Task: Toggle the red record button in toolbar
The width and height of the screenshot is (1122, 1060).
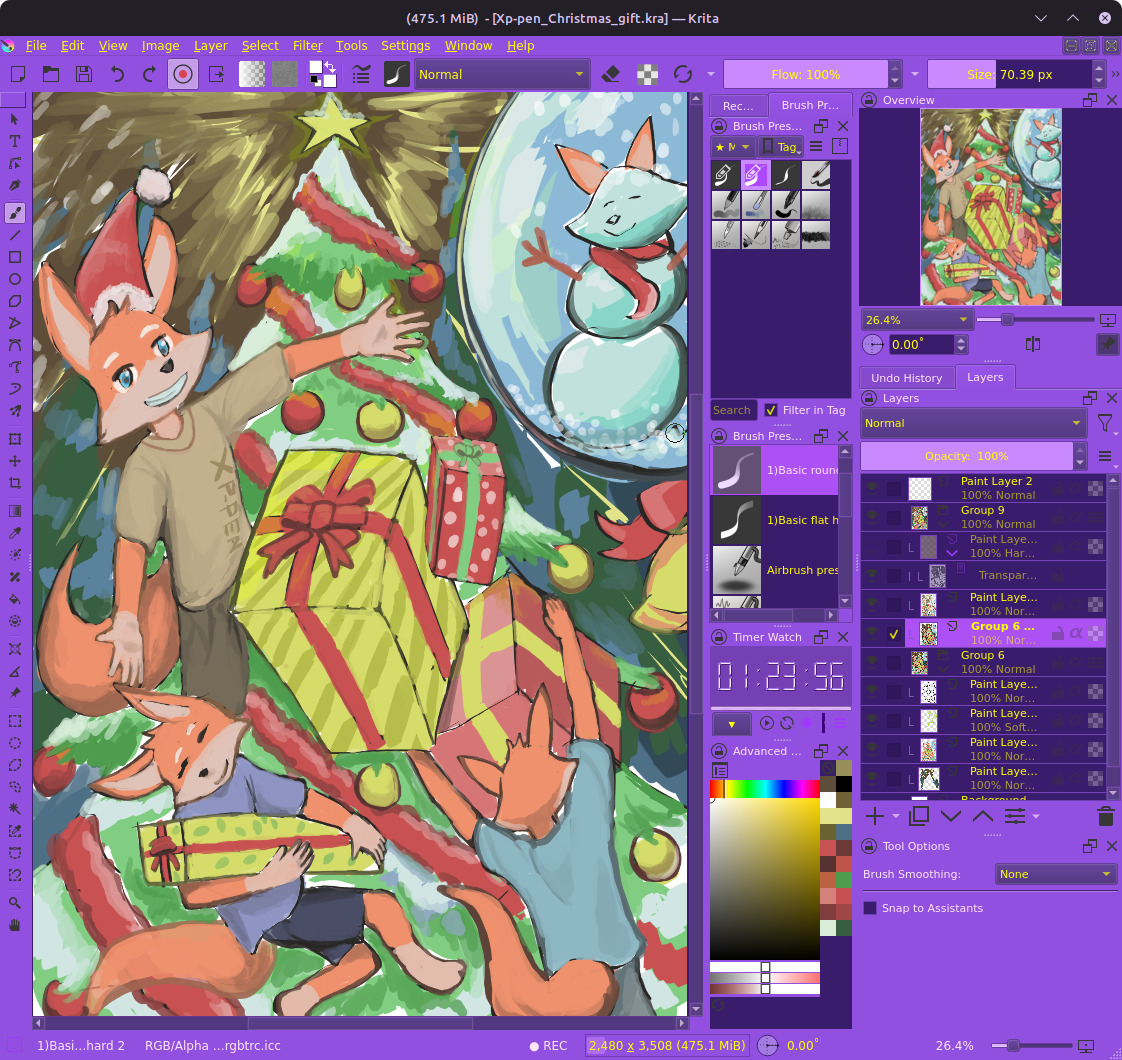Action: pyautogui.click(x=182, y=74)
